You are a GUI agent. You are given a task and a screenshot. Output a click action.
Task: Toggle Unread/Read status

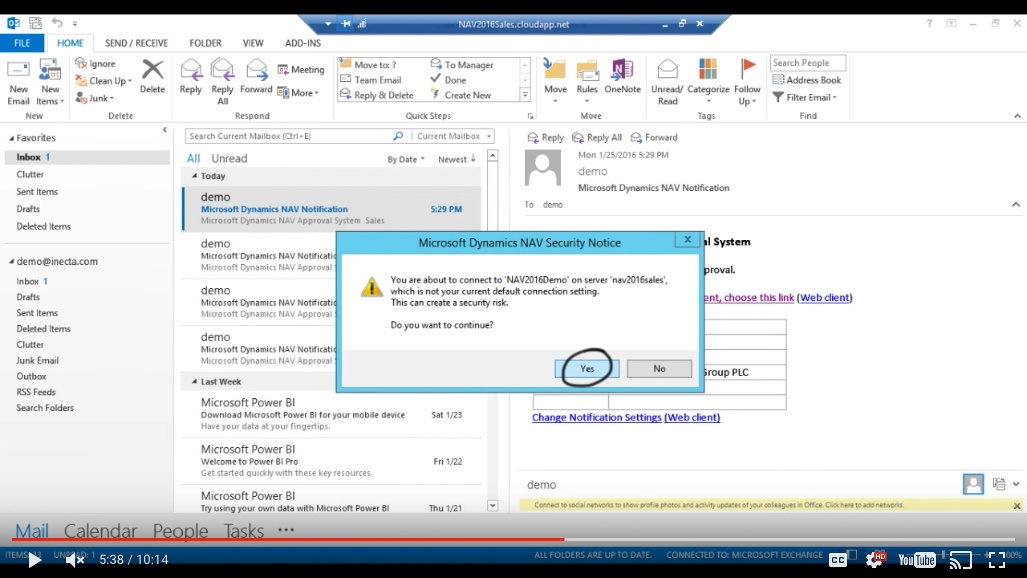pyautogui.click(x=667, y=82)
